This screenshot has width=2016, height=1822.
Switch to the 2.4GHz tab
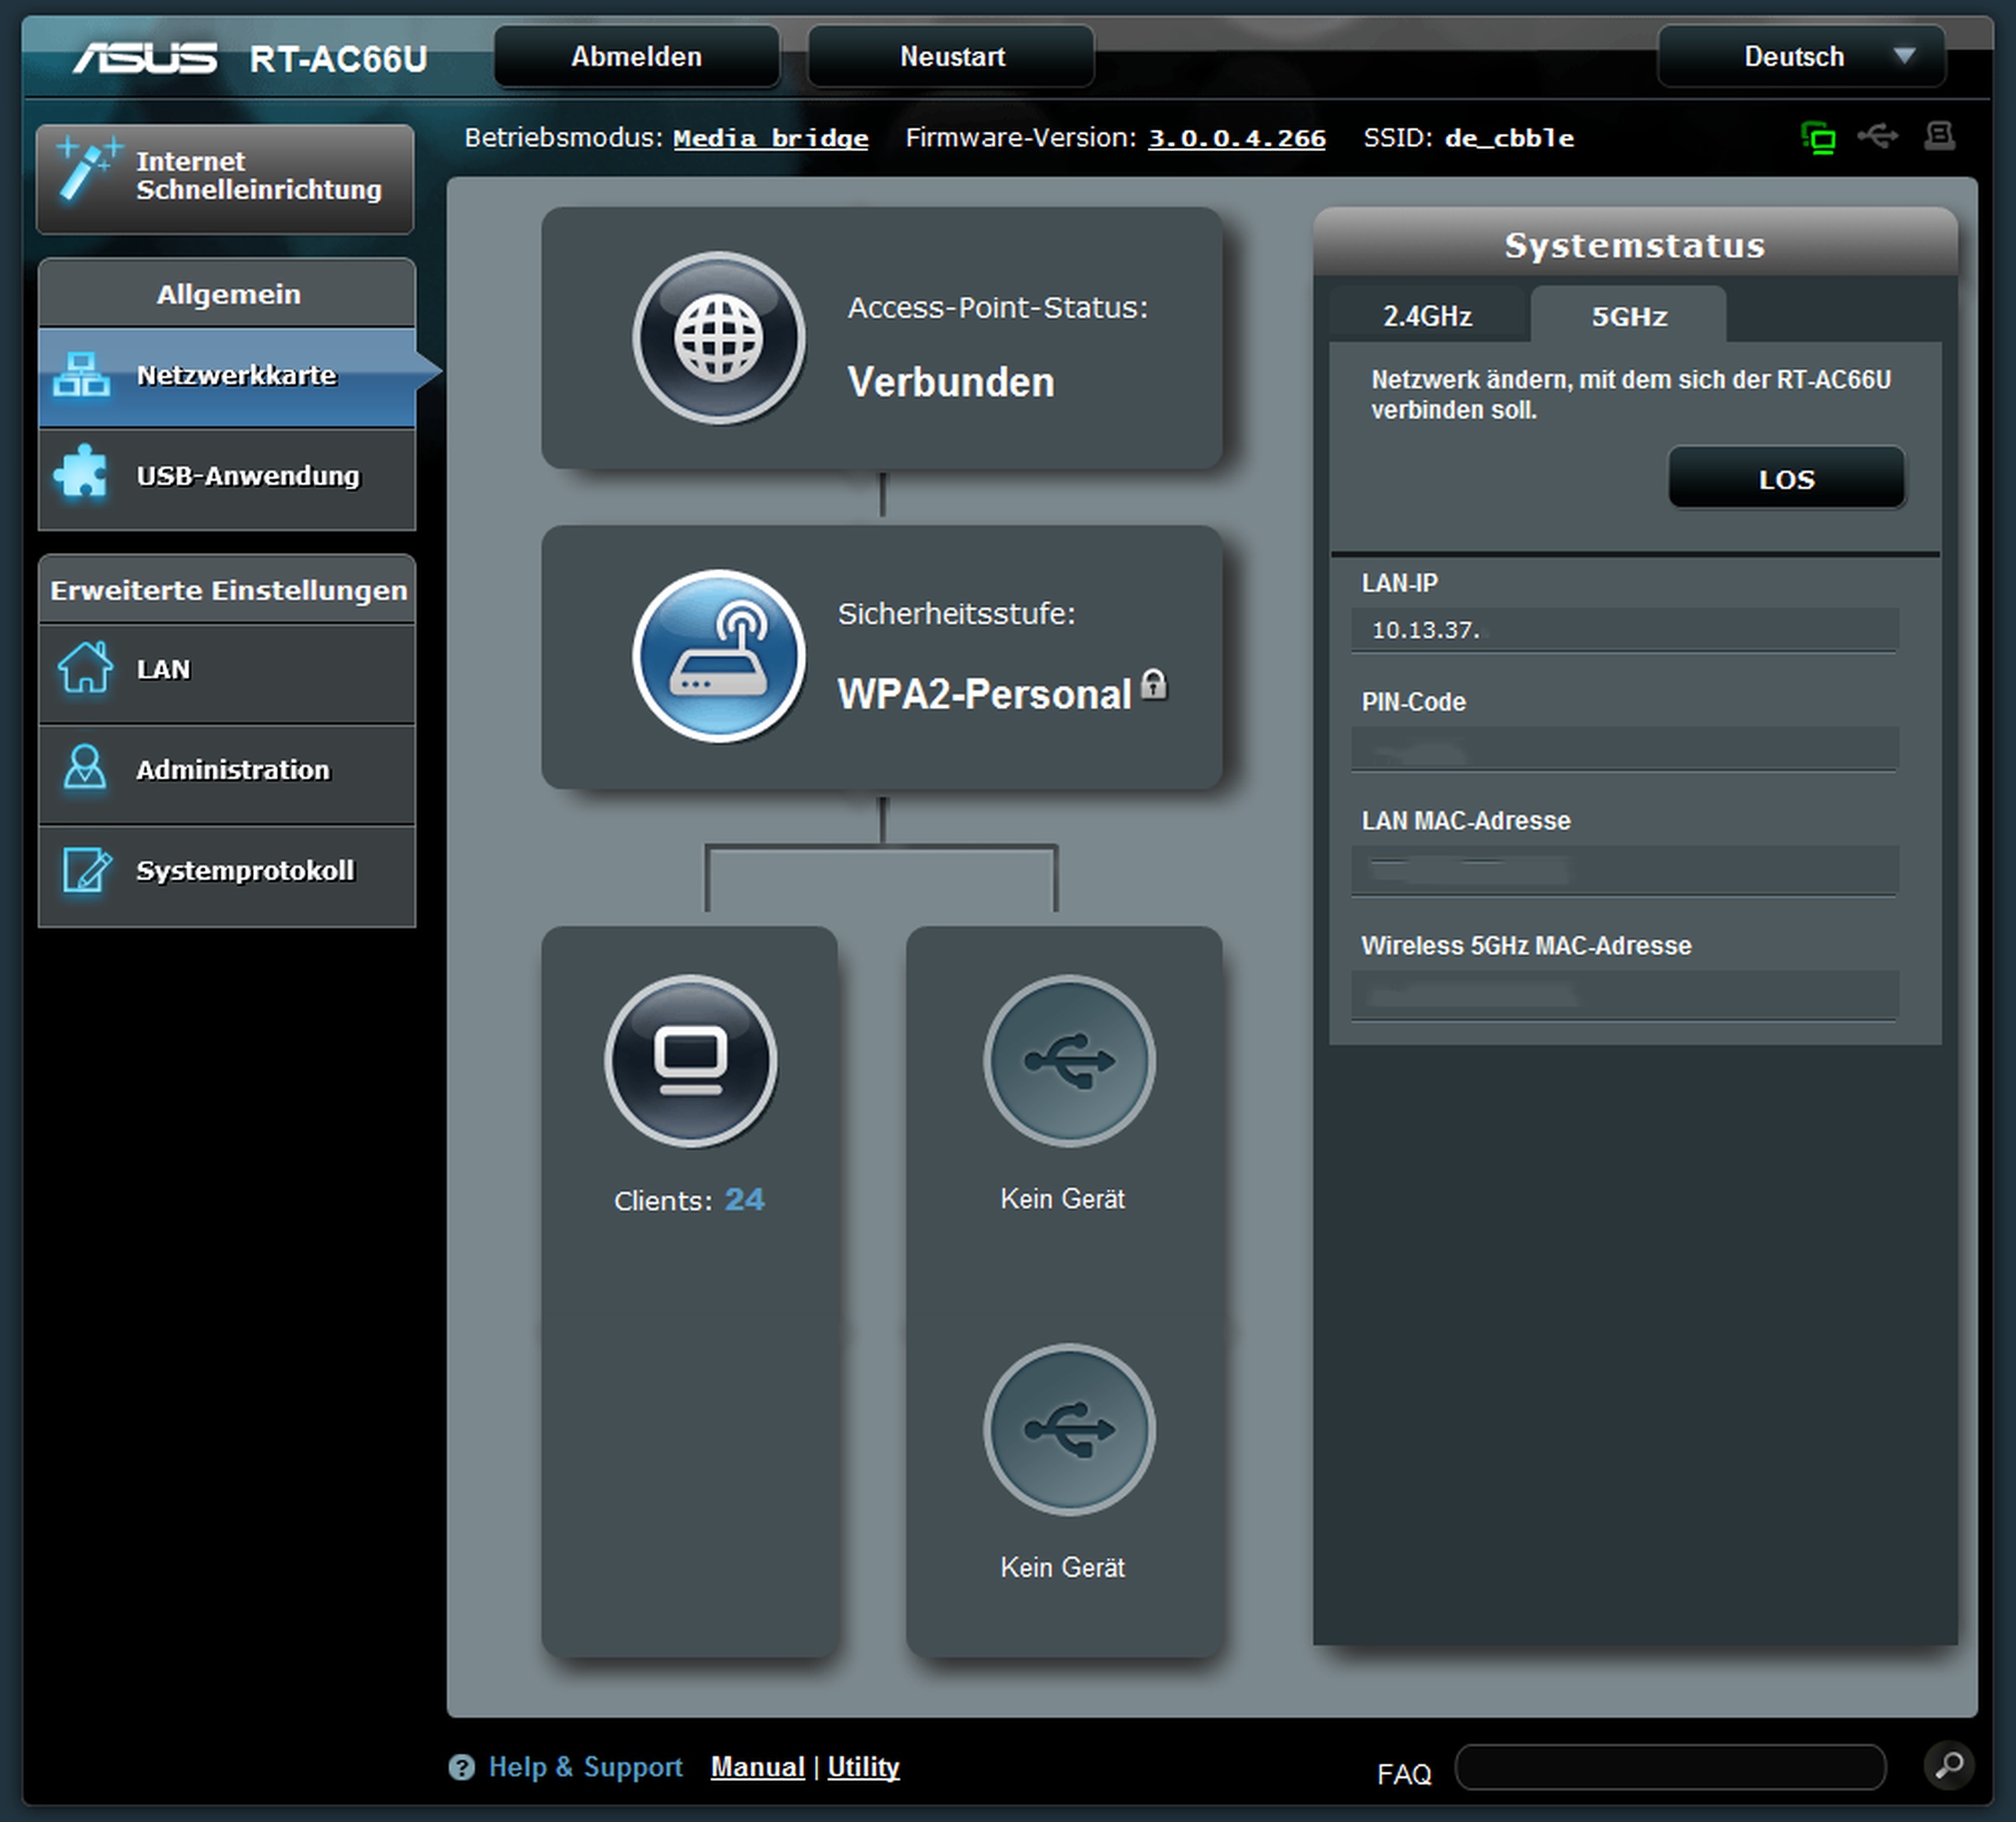click(x=1426, y=317)
